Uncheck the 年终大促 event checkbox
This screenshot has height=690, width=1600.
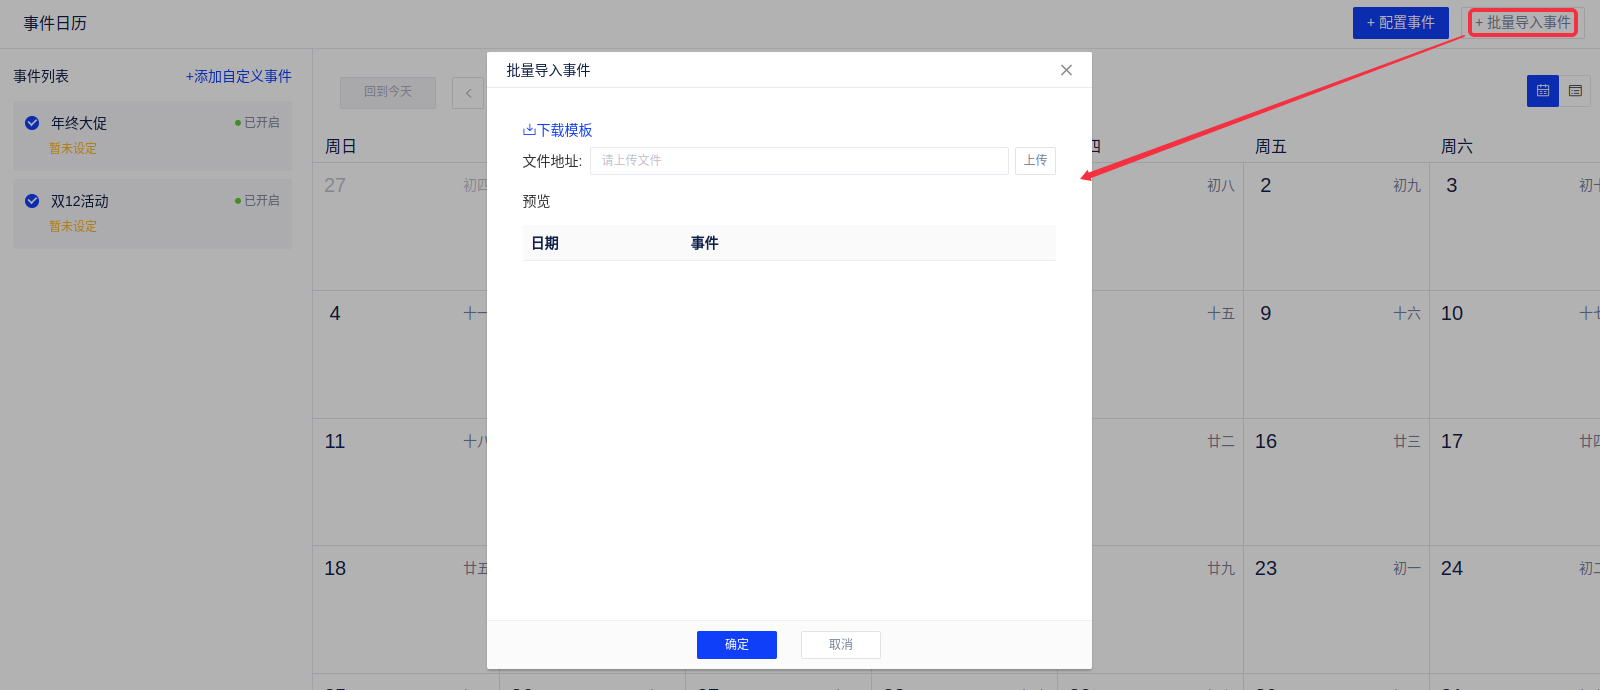[x=32, y=123]
